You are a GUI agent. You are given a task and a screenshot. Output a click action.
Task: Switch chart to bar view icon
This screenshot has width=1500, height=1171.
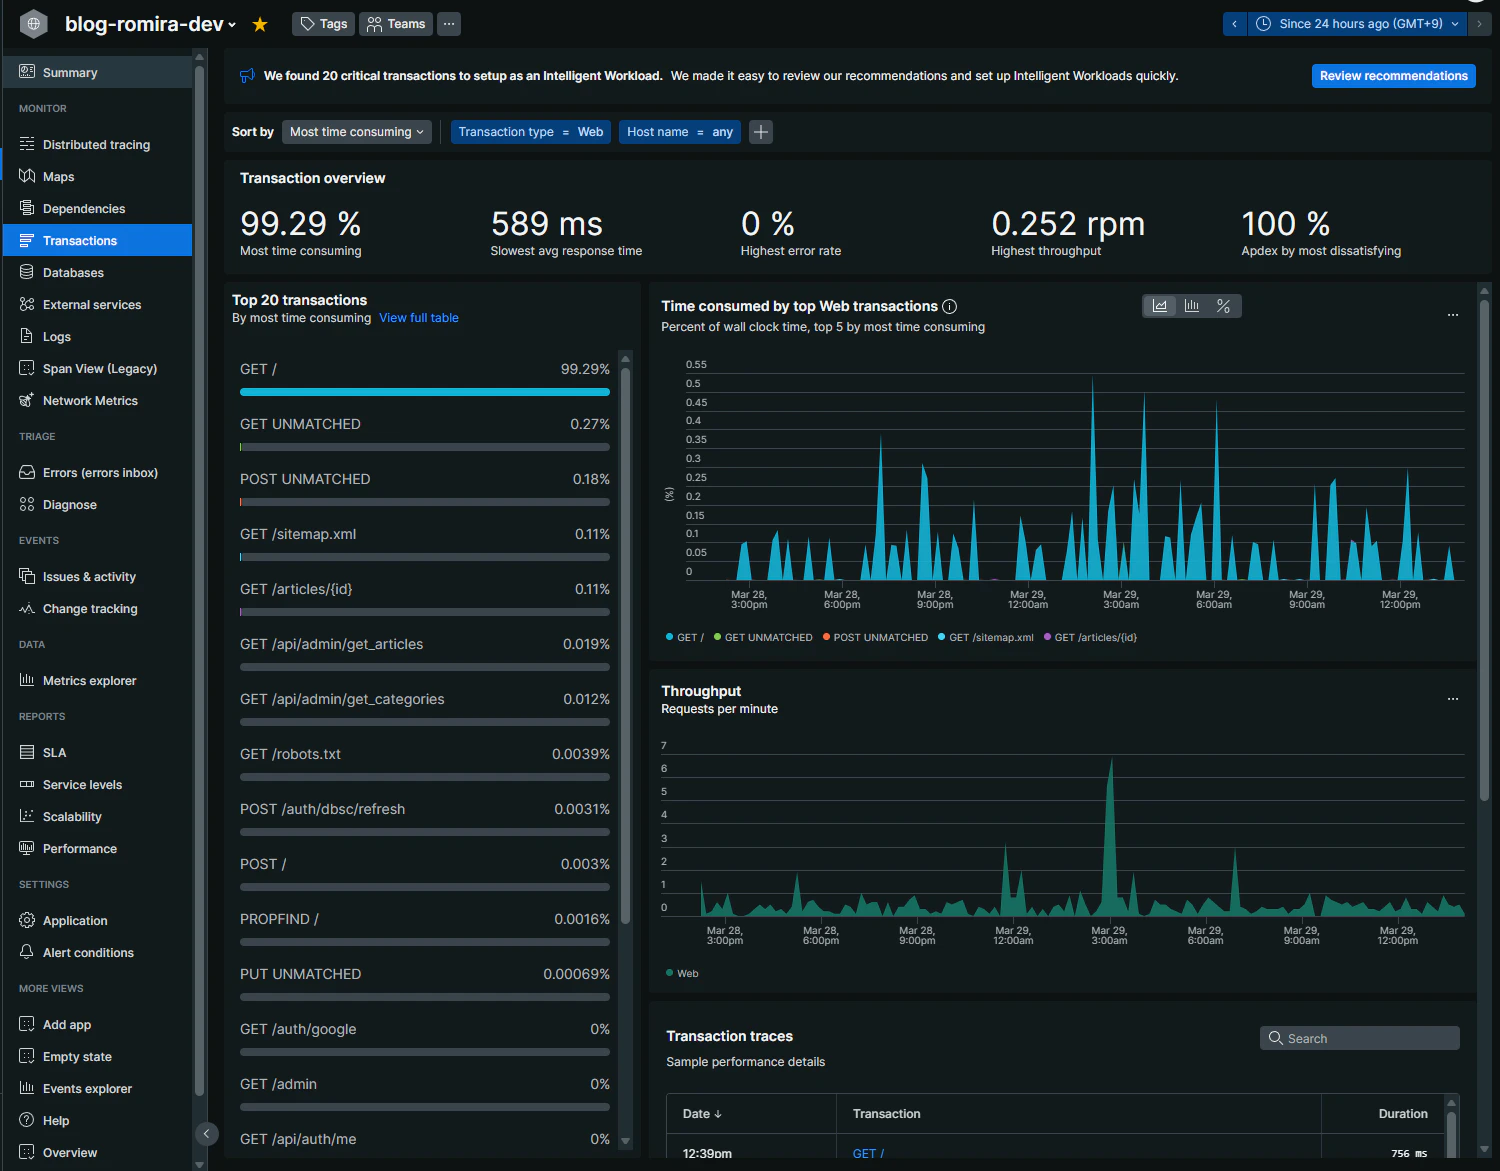click(x=1192, y=306)
